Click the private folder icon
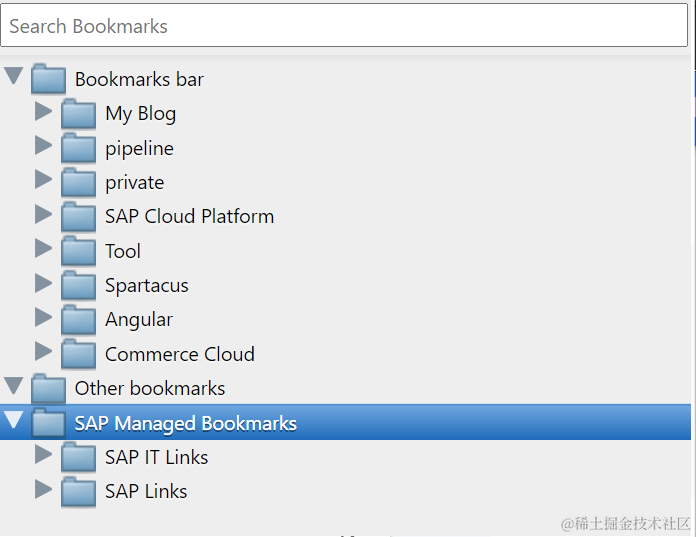The width and height of the screenshot is (696, 537). [79, 182]
